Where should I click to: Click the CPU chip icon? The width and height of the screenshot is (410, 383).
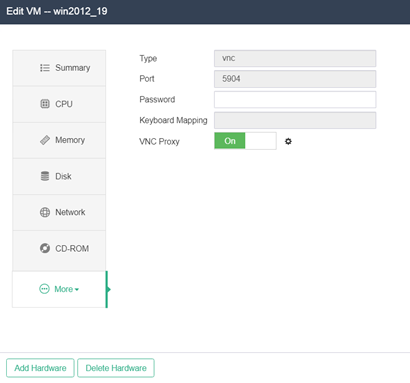click(x=45, y=104)
